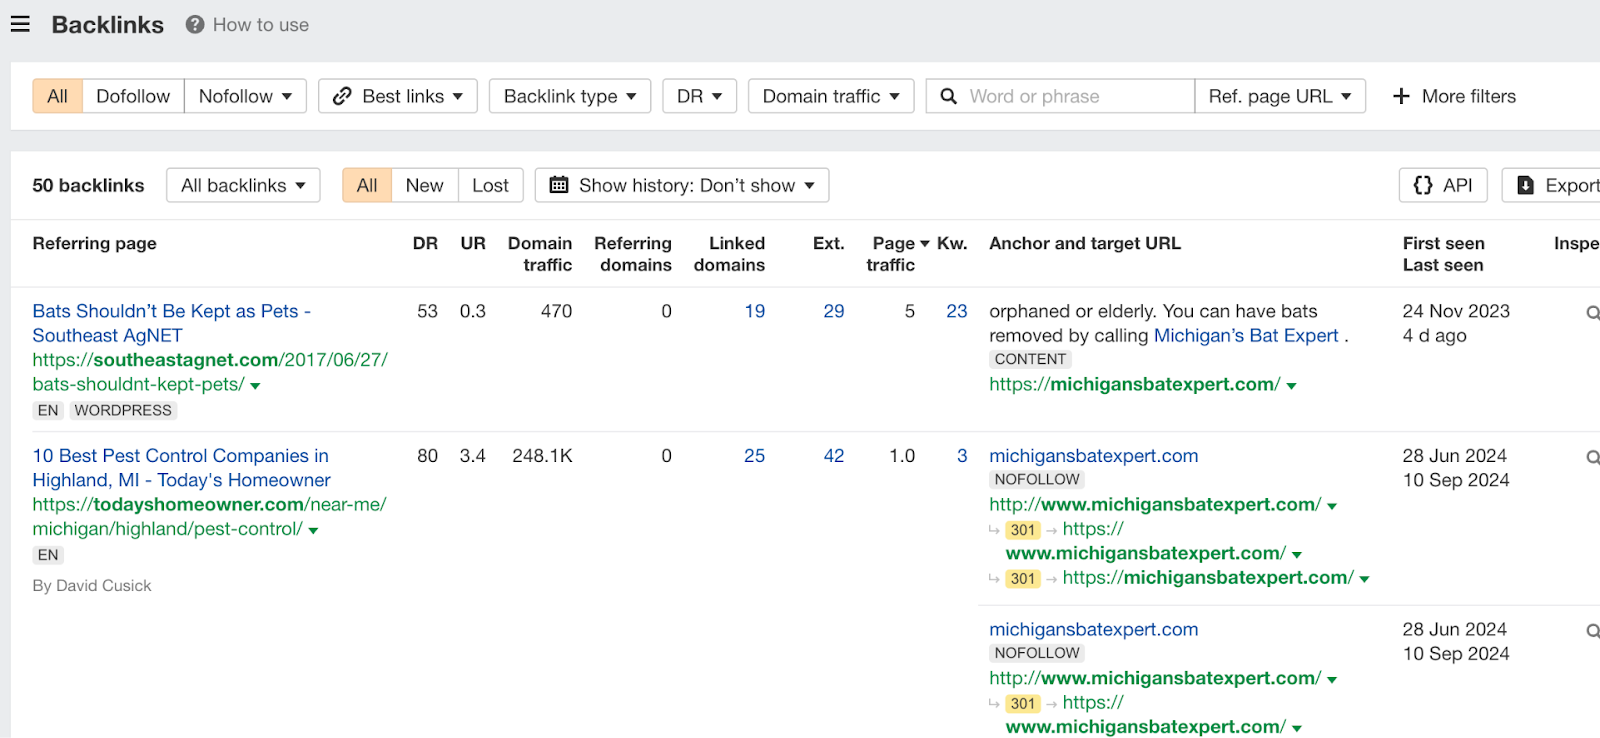Open the Ref. page URL dropdown
The height and width of the screenshot is (738, 1600).
pyautogui.click(x=1280, y=96)
